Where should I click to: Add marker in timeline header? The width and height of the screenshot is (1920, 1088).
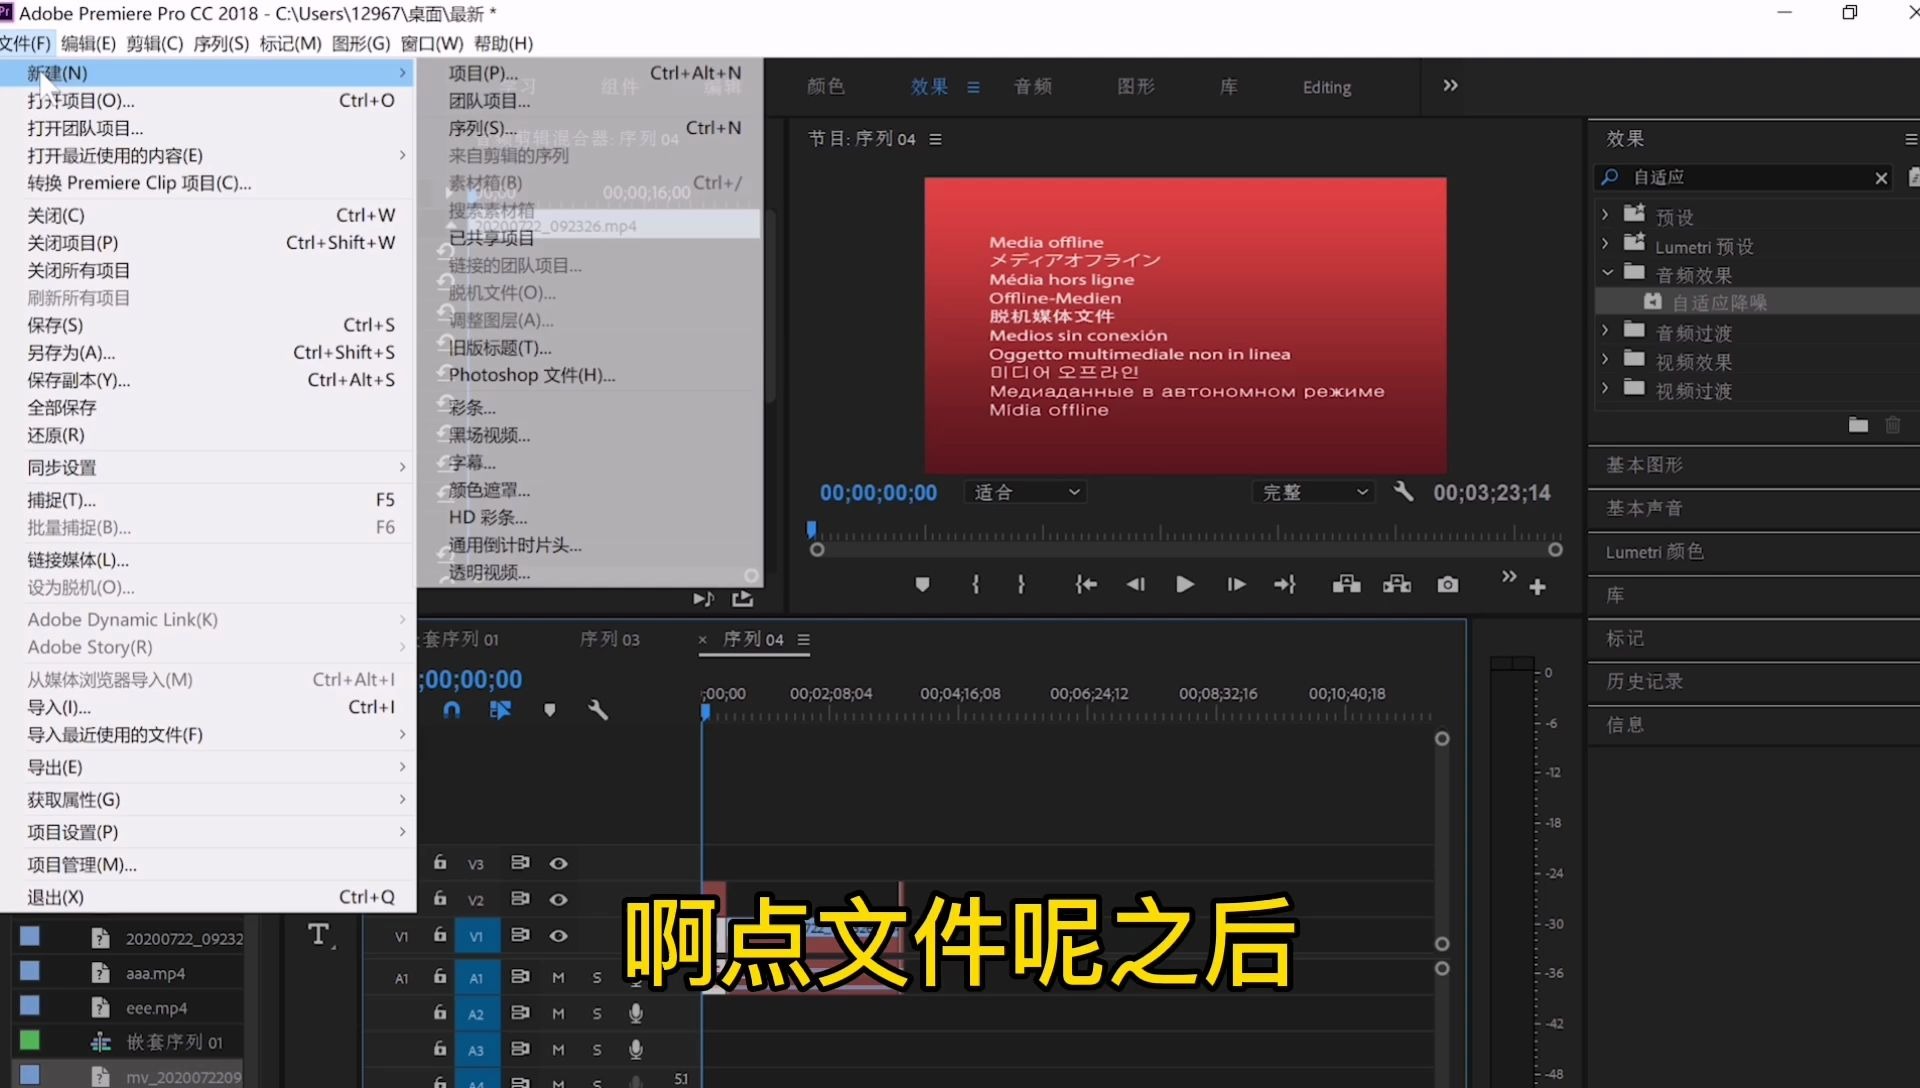(549, 710)
